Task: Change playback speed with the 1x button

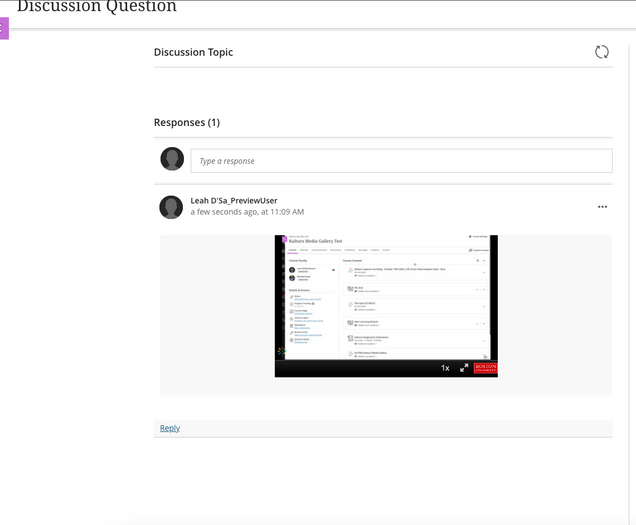Action: (445, 368)
